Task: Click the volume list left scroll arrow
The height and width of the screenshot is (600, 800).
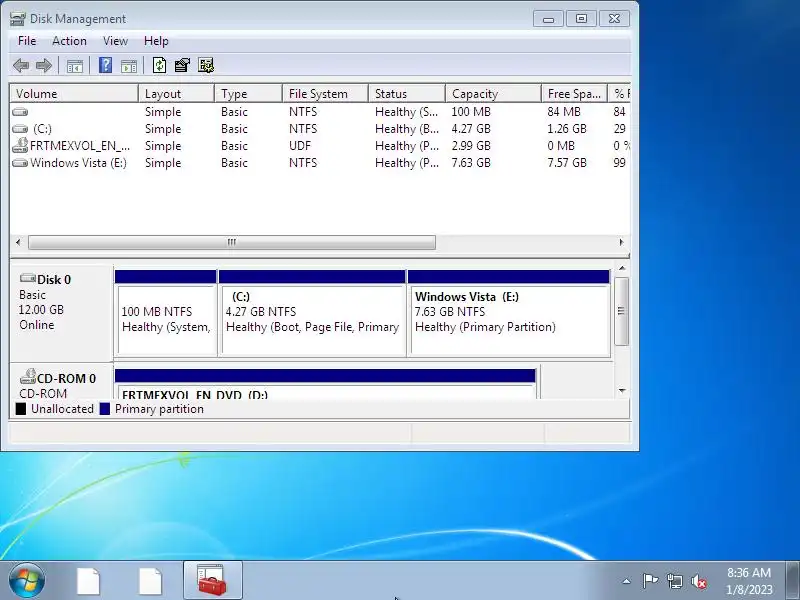Action: (18, 242)
